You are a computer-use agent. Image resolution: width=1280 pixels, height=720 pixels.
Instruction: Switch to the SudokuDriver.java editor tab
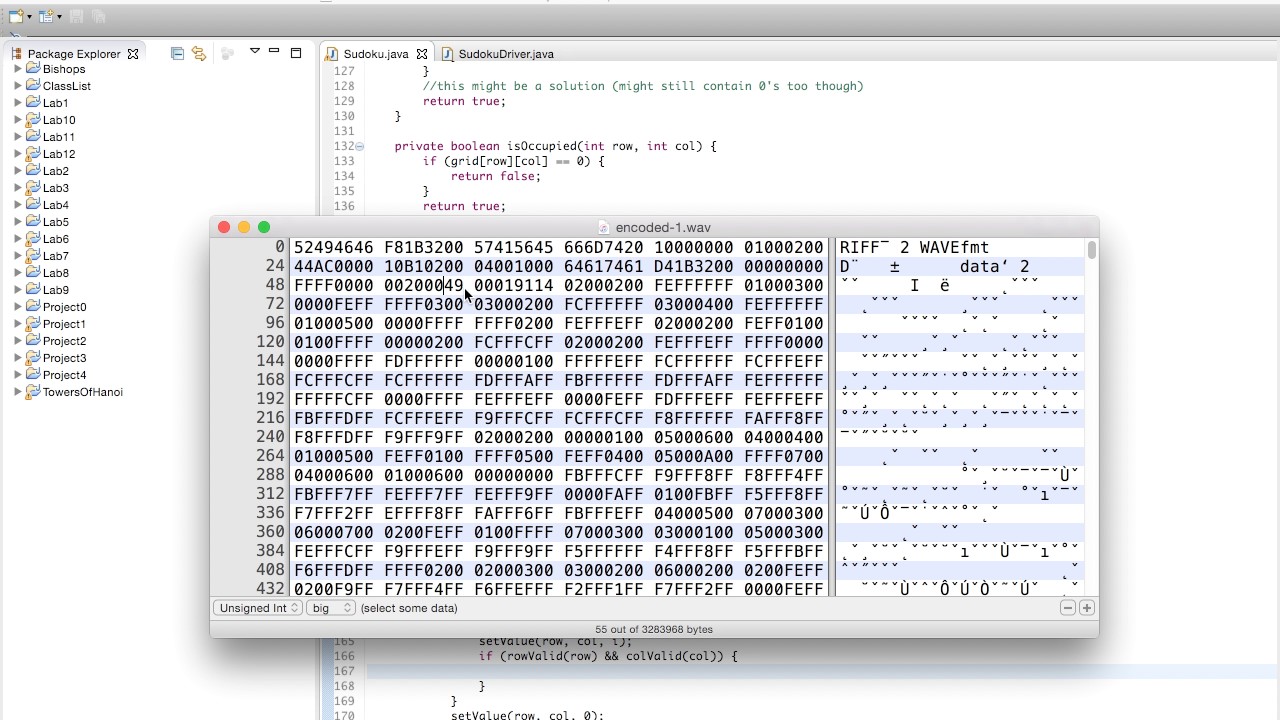tap(498, 54)
